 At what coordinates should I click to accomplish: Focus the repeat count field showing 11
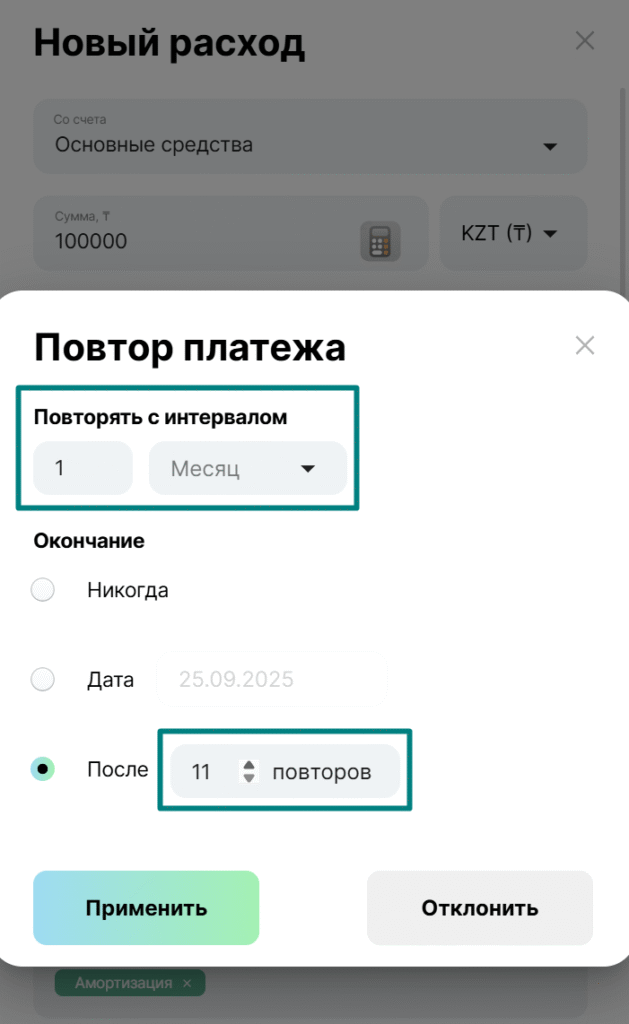pyautogui.click(x=204, y=772)
